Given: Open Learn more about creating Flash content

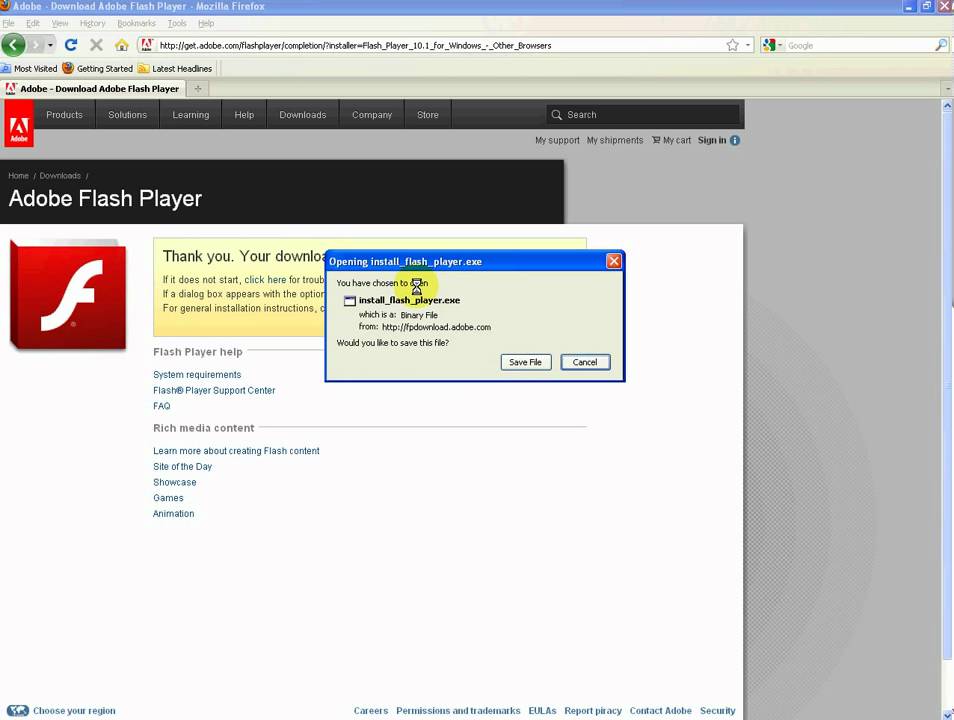Looking at the screenshot, I should pyautogui.click(x=236, y=450).
